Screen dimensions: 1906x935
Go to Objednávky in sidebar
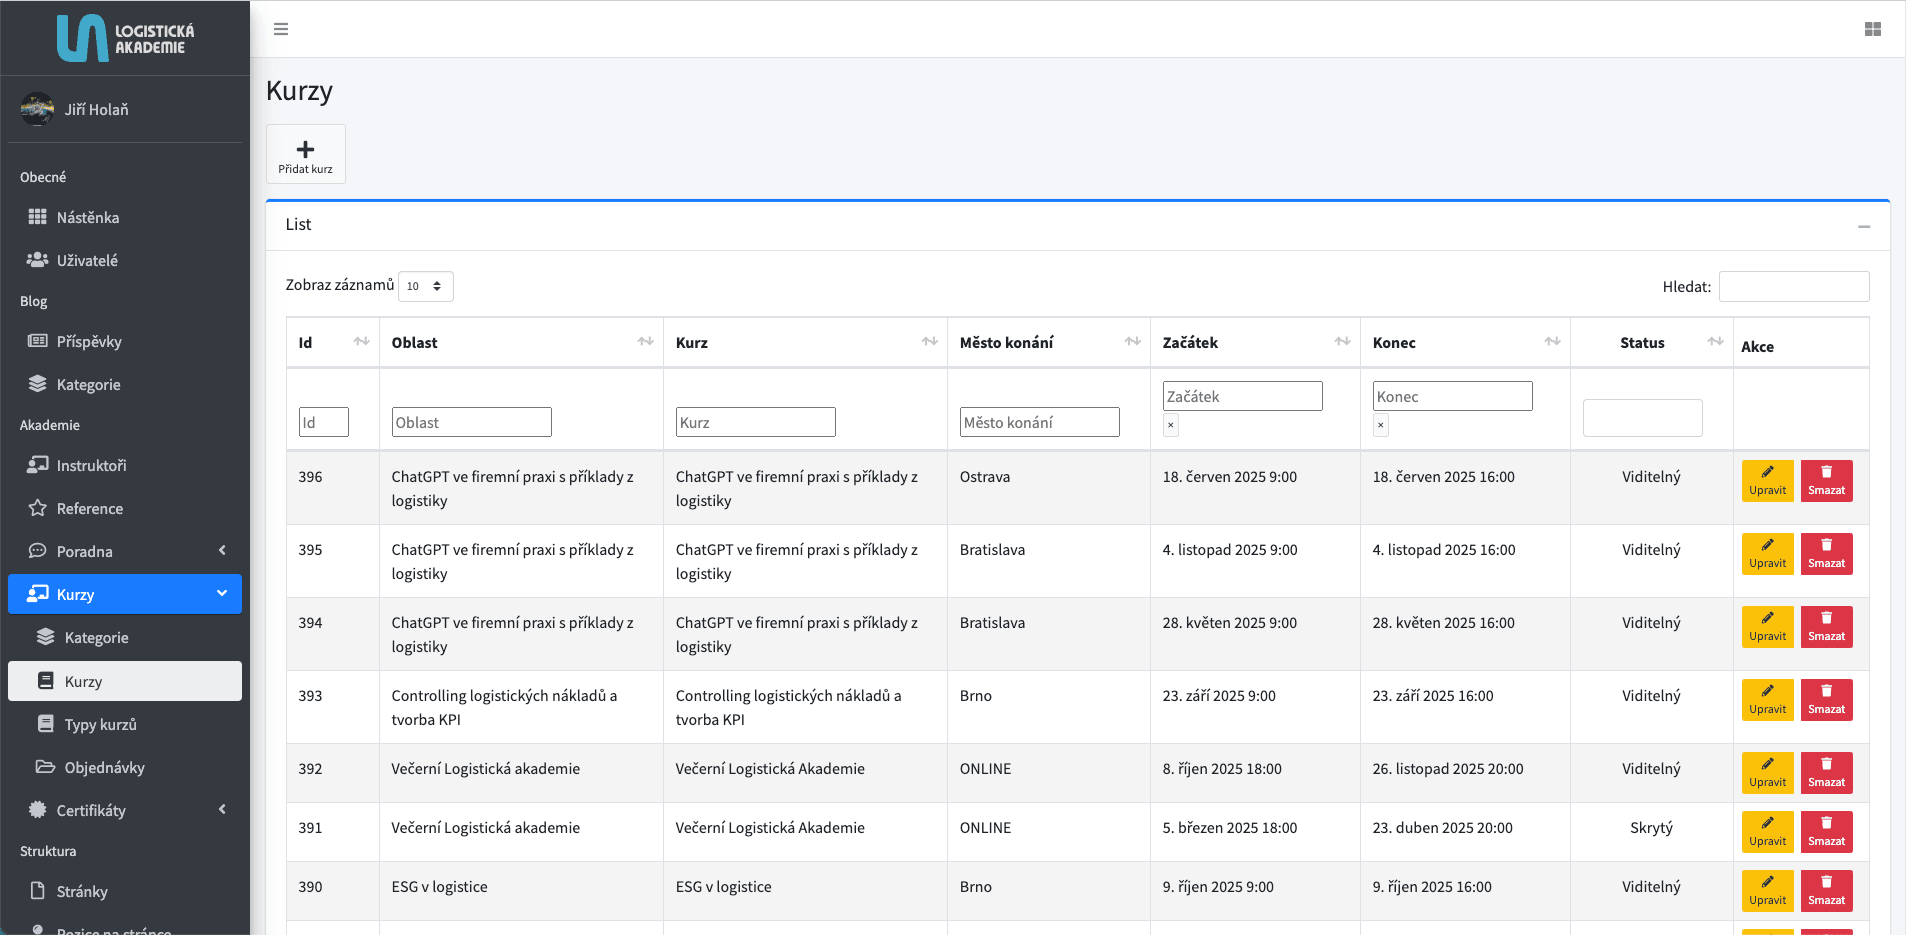[104, 767]
